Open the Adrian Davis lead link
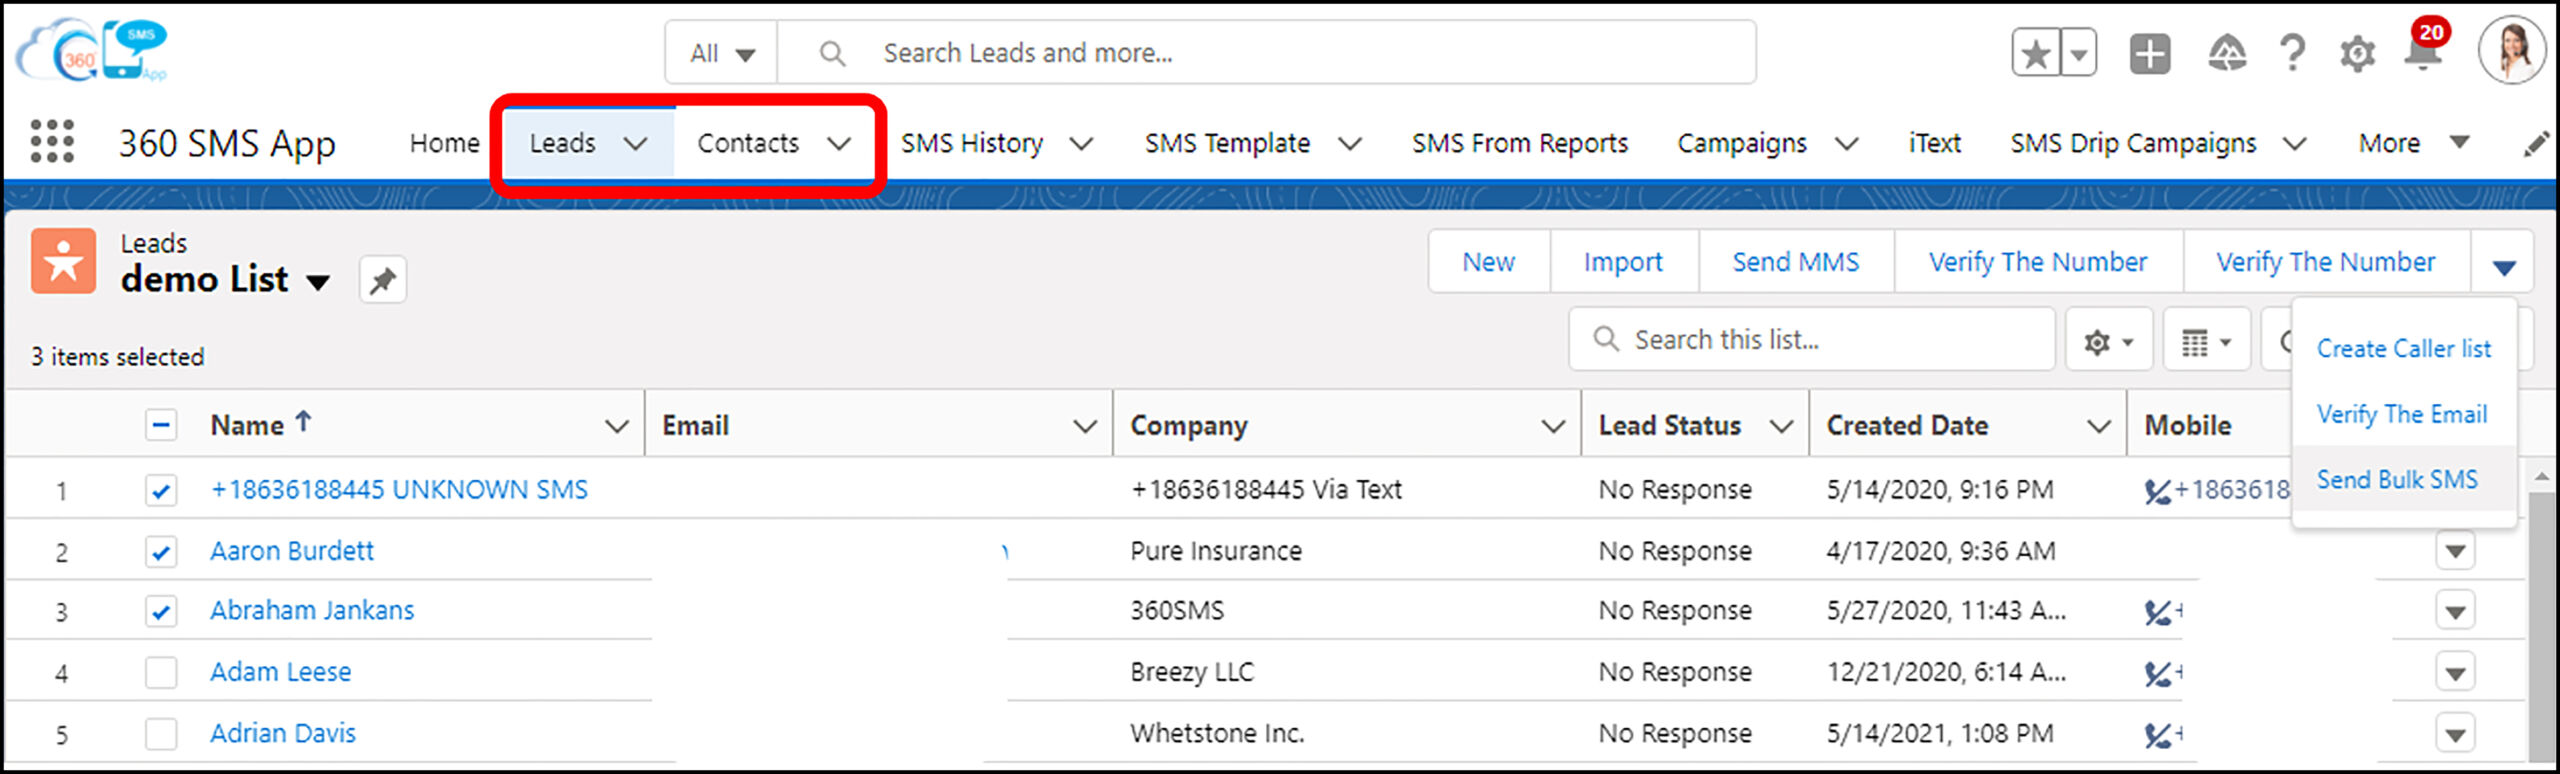The height and width of the screenshot is (774, 2560). 283,733
